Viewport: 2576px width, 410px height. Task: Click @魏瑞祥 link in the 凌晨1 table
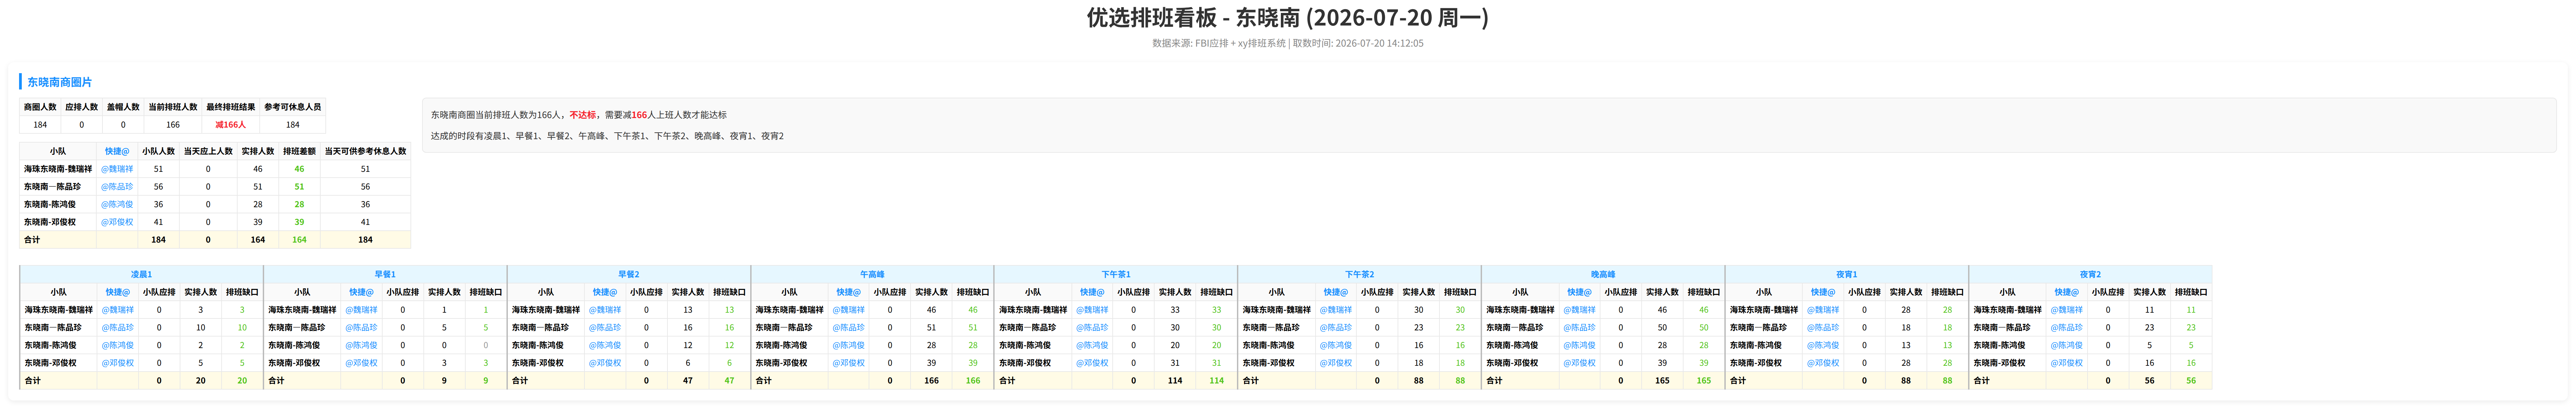118,310
